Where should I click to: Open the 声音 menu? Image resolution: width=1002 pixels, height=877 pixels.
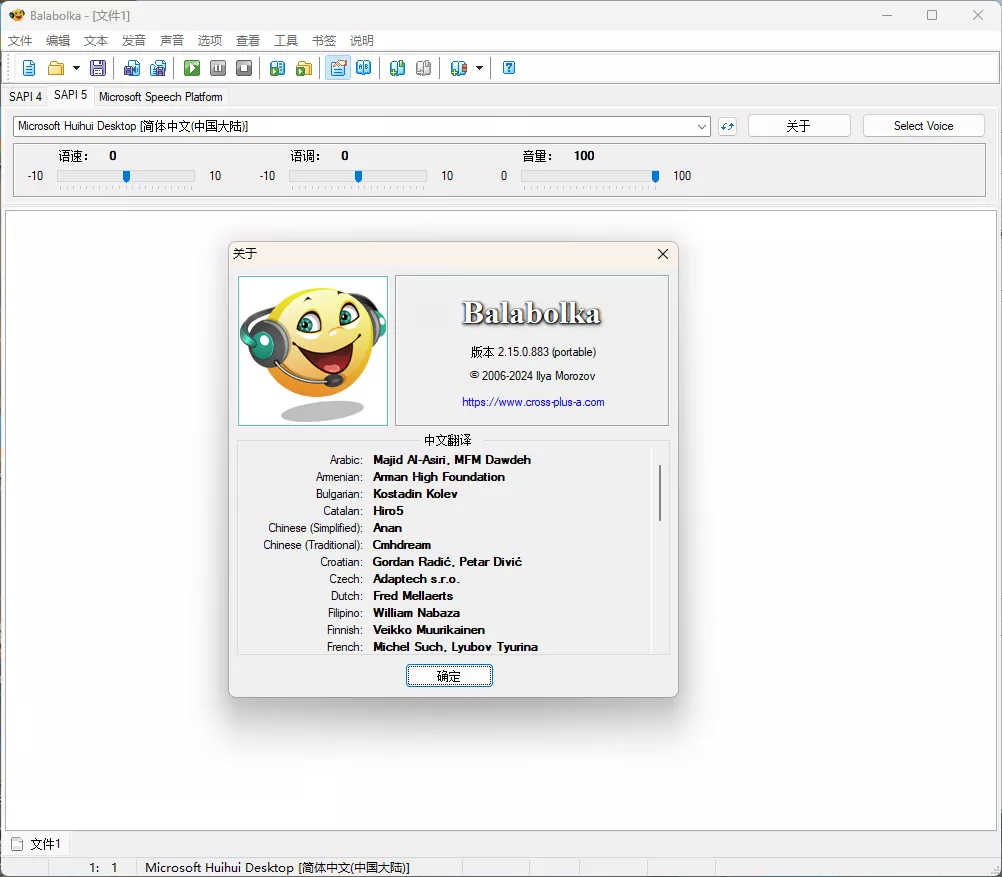pyautogui.click(x=171, y=40)
